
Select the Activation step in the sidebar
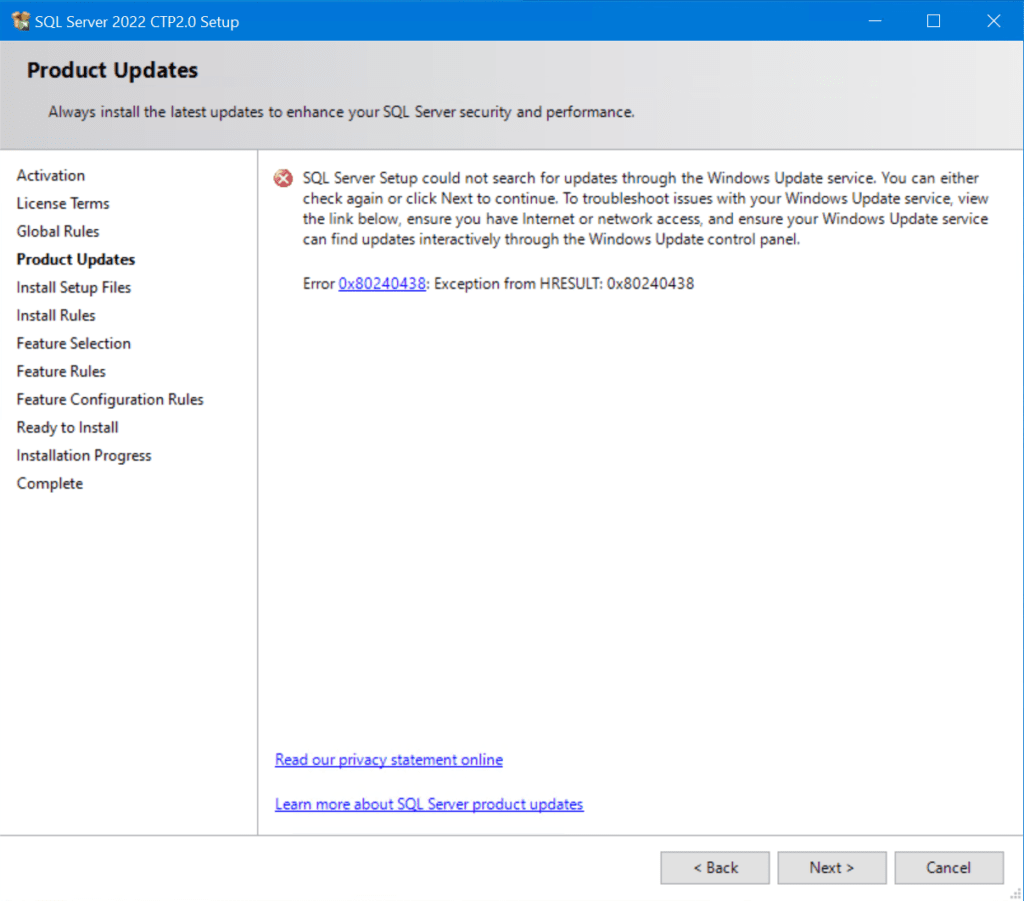coord(51,175)
